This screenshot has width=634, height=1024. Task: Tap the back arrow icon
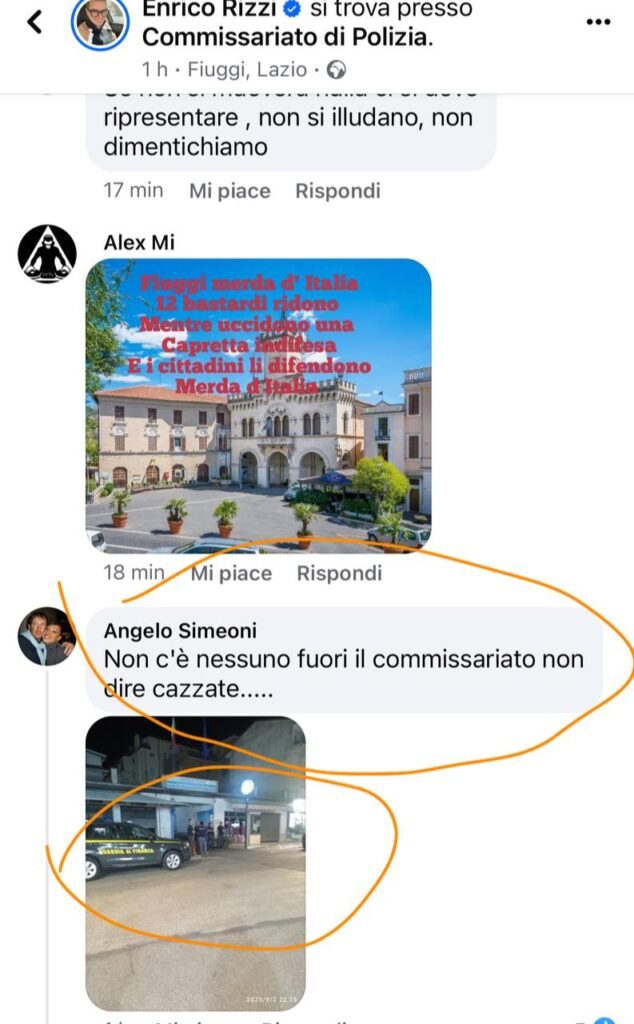[x=35, y=22]
